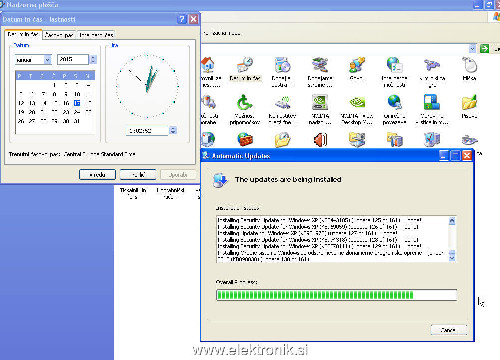Open the Scheduled Tasks folder-with-clock icon
Image resolution: width=500 pixels, height=360 pixels.
click(x=282, y=139)
